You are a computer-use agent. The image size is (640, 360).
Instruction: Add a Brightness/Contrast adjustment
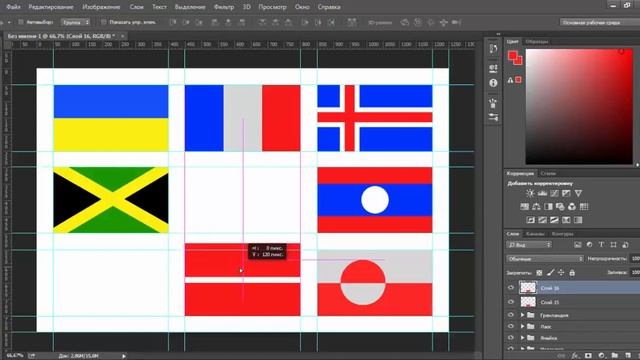point(530,193)
